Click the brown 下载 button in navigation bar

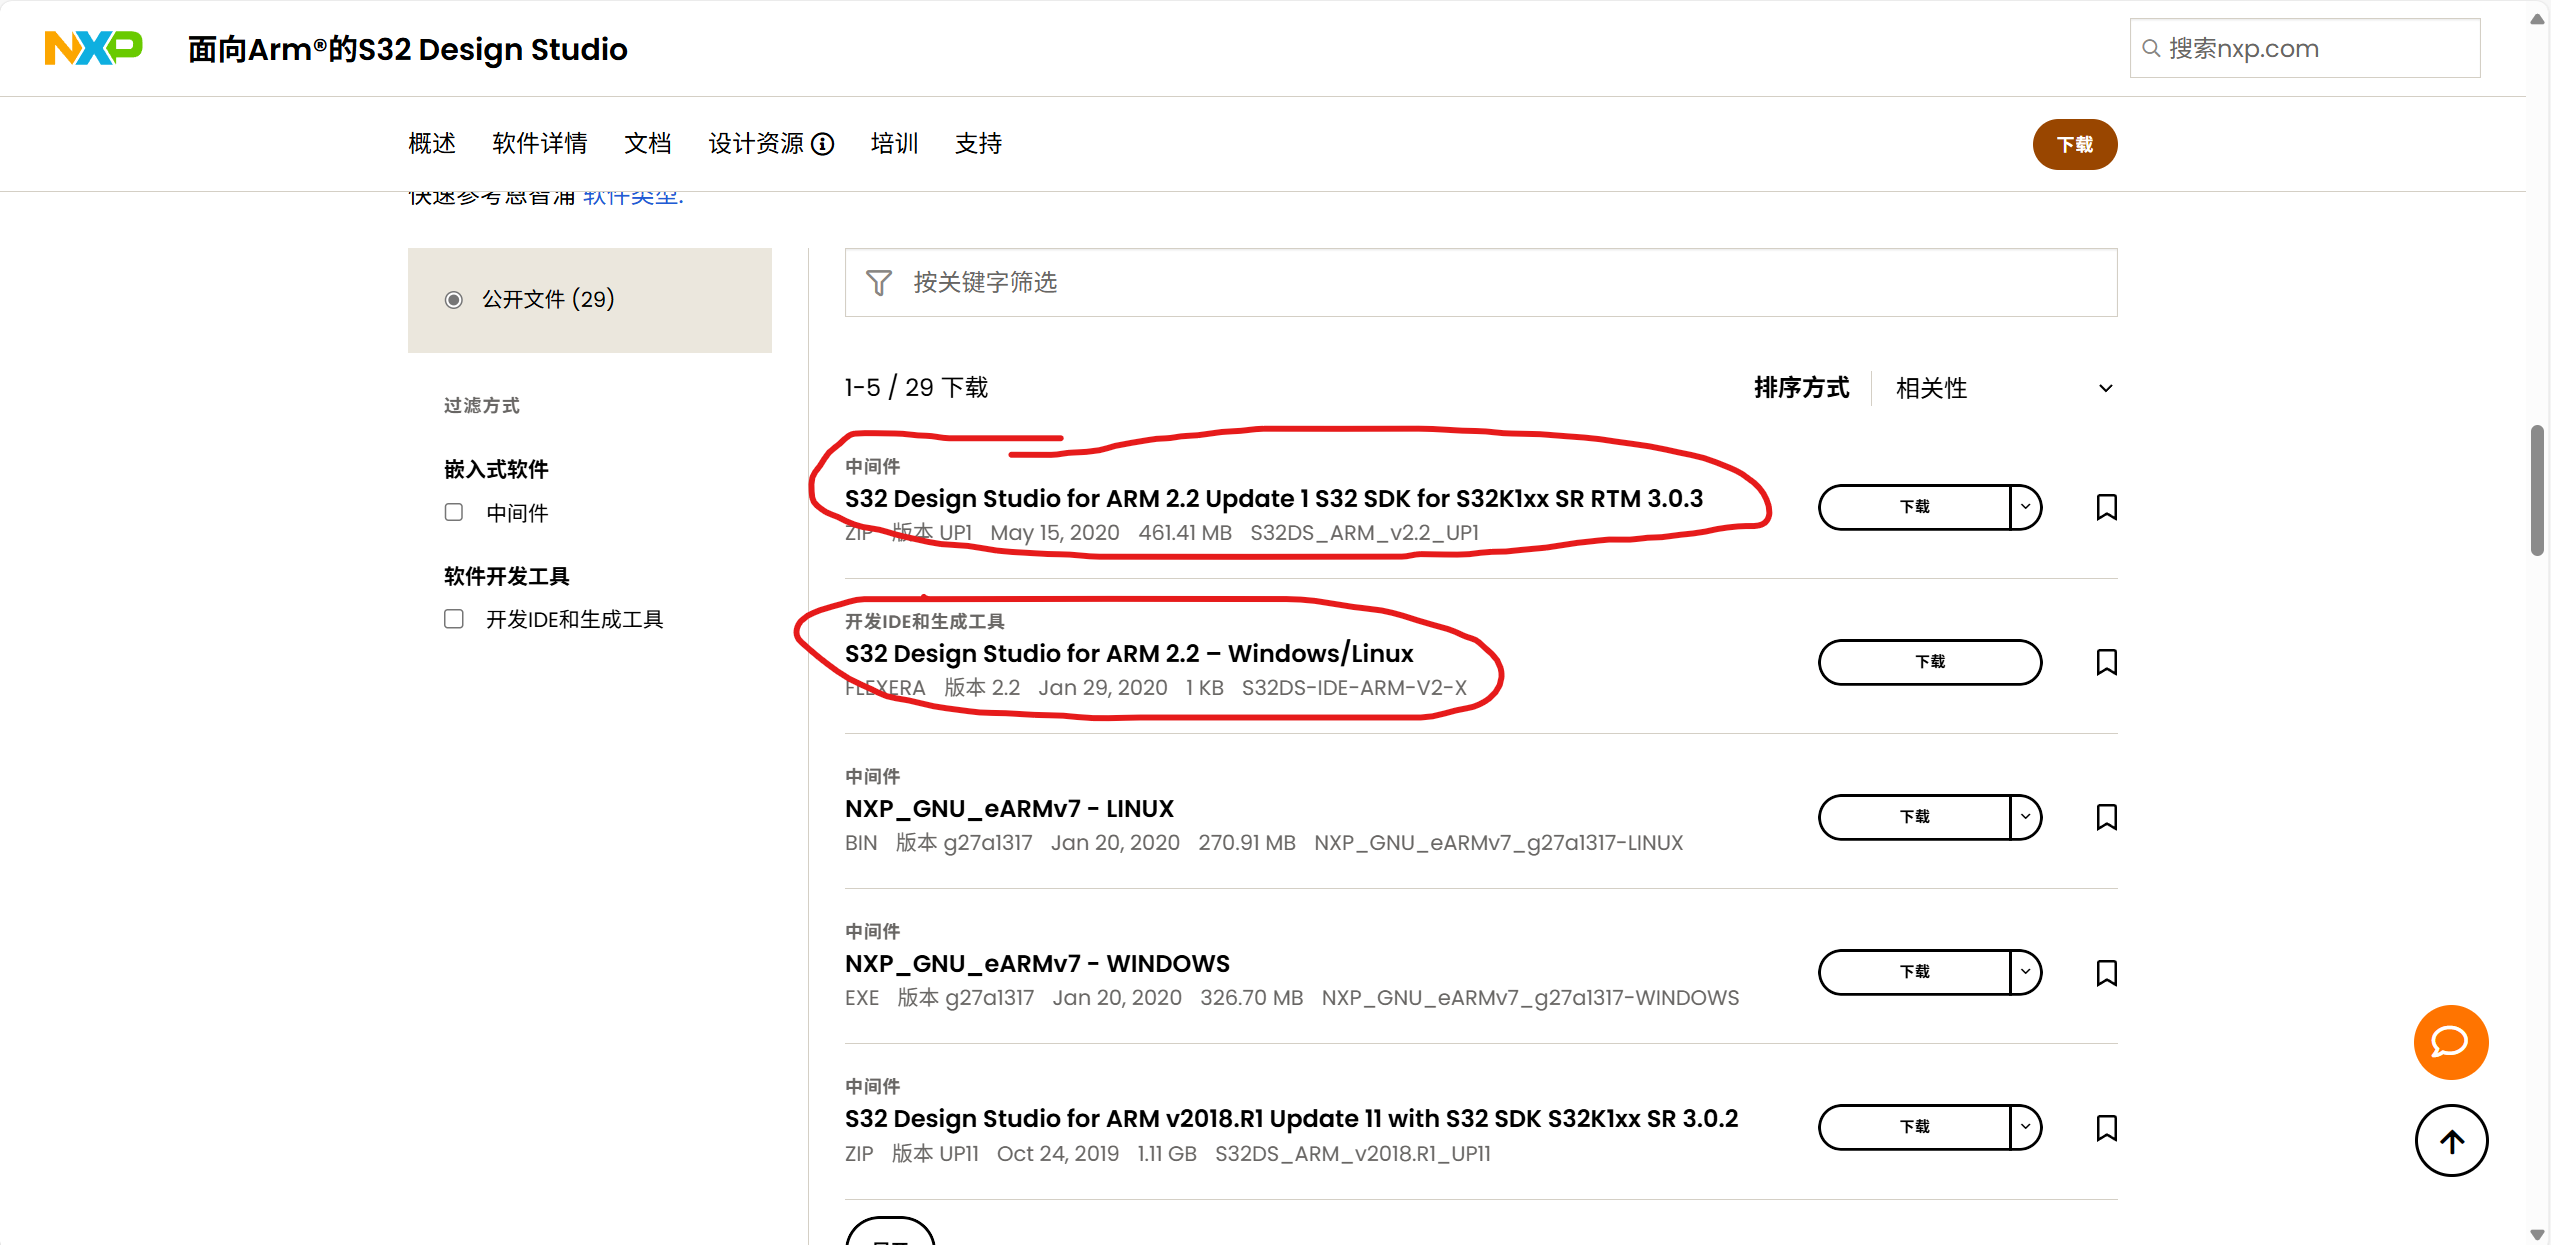[2075, 145]
